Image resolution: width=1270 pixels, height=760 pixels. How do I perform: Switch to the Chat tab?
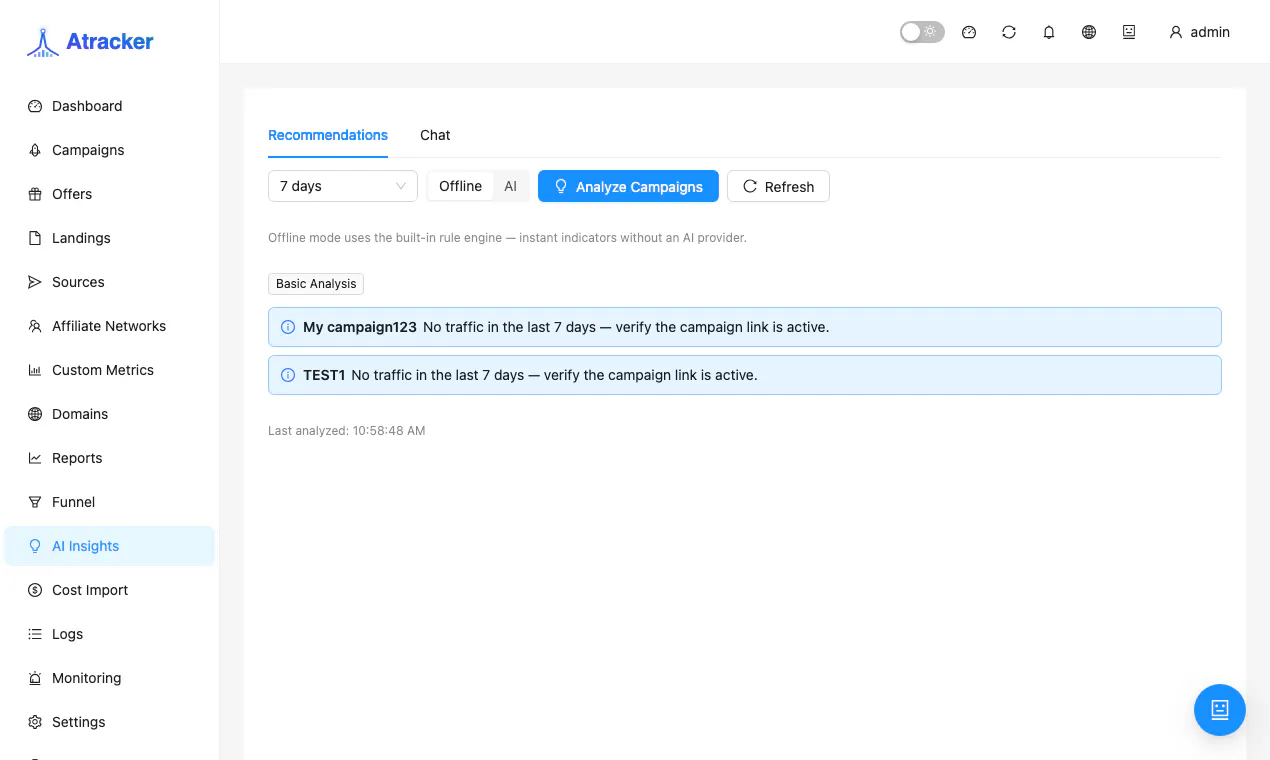tap(435, 135)
